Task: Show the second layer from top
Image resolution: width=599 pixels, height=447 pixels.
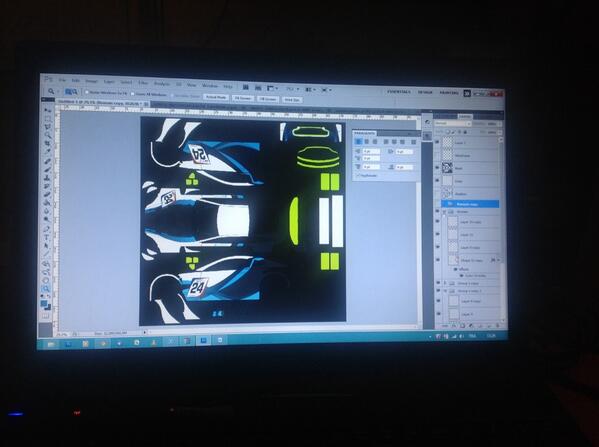Action: coord(438,155)
